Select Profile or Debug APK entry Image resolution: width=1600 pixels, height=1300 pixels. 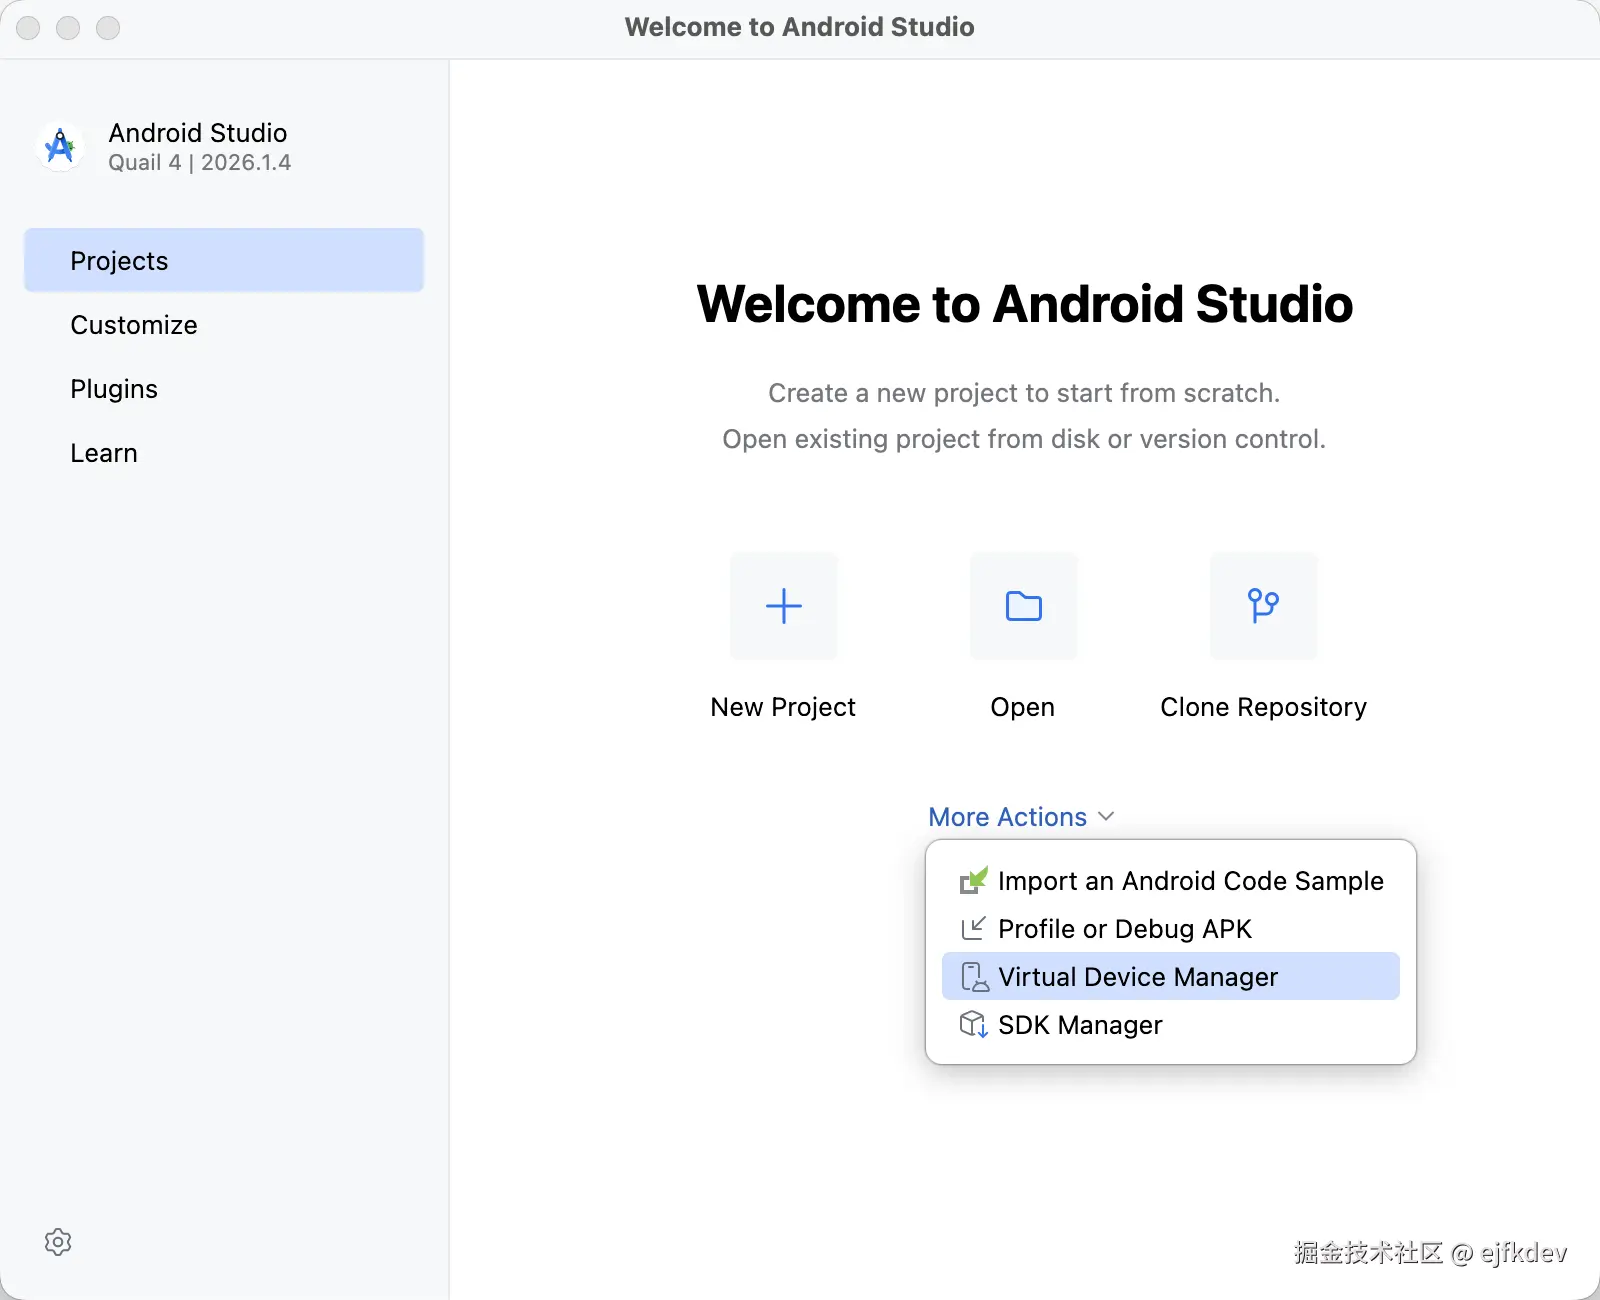pyautogui.click(x=1171, y=929)
